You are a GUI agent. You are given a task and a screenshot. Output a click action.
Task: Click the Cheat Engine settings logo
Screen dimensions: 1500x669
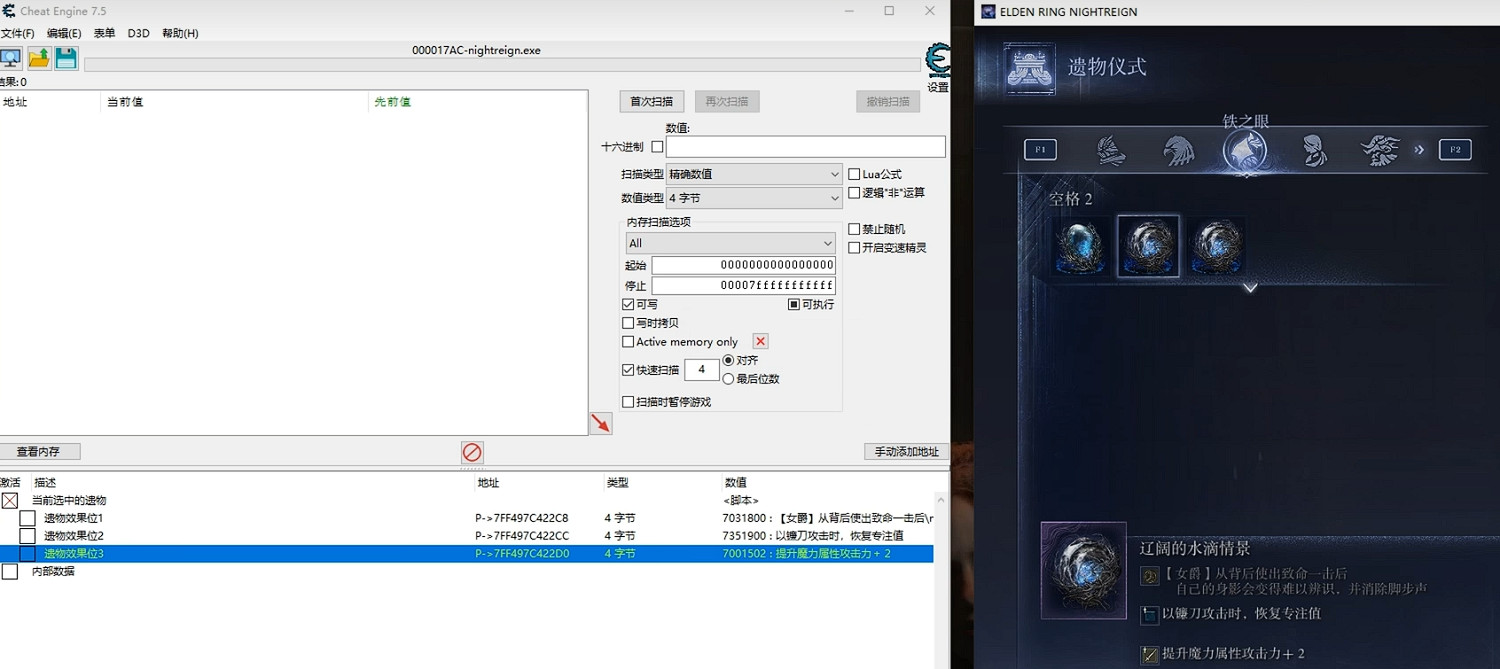coord(937,60)
